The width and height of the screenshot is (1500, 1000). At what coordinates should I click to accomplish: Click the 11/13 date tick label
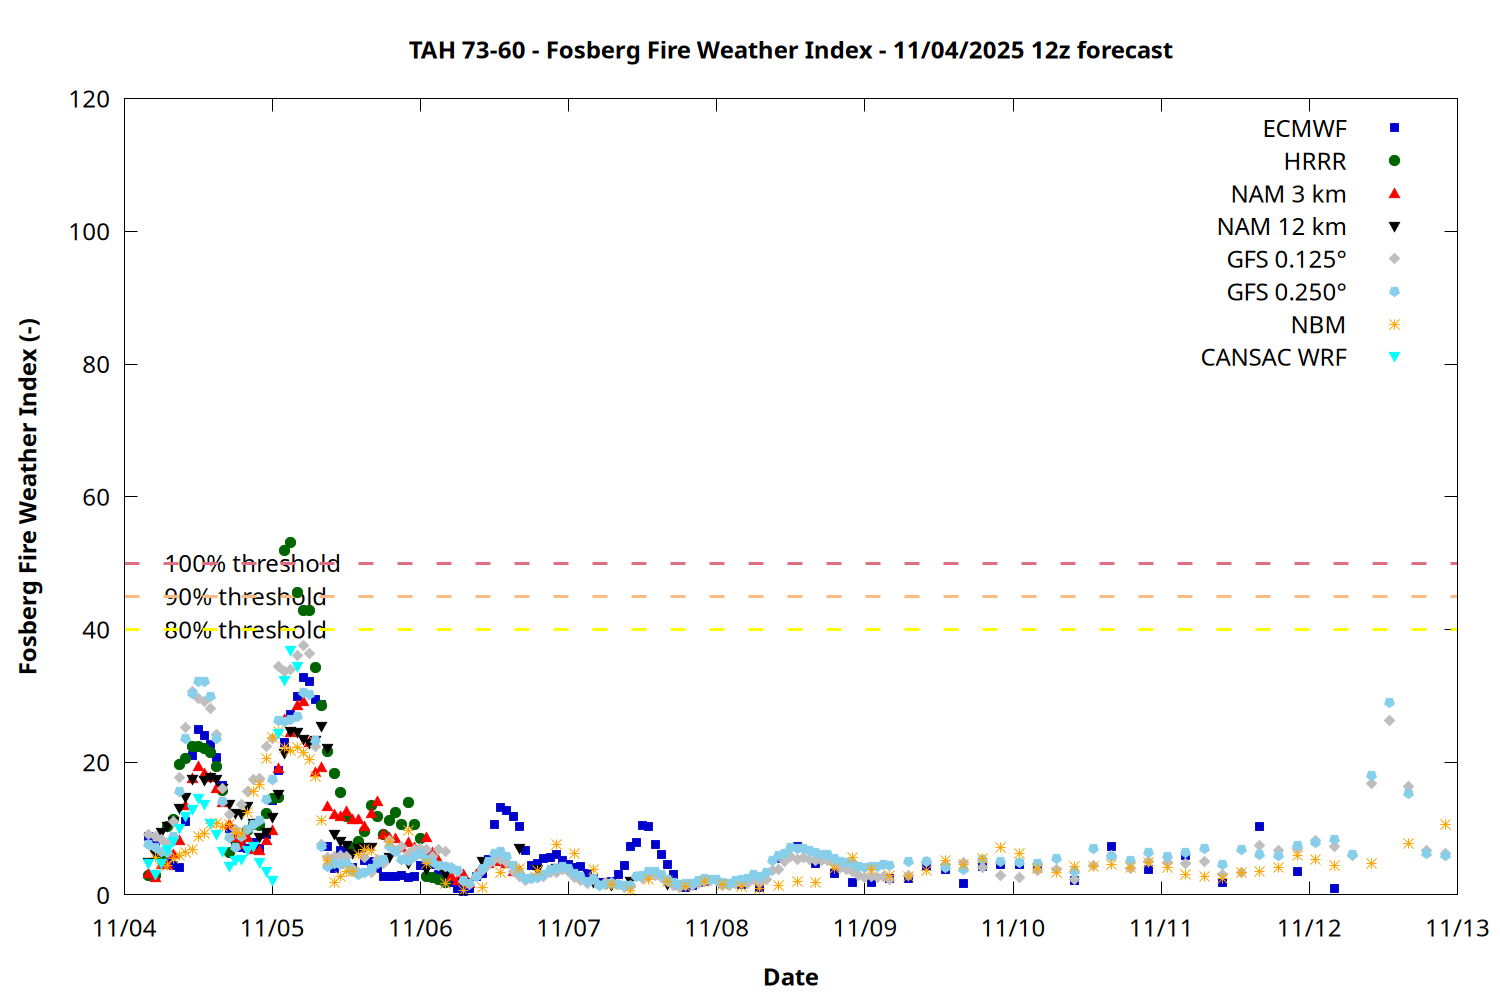pyautogui.click(x=1456, y=928)
